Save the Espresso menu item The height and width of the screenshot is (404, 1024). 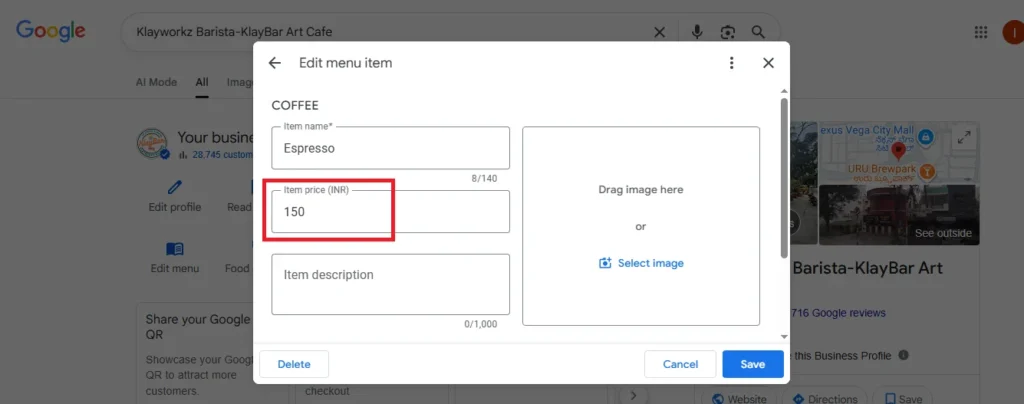pyautogui.click(x=753, y=364)
